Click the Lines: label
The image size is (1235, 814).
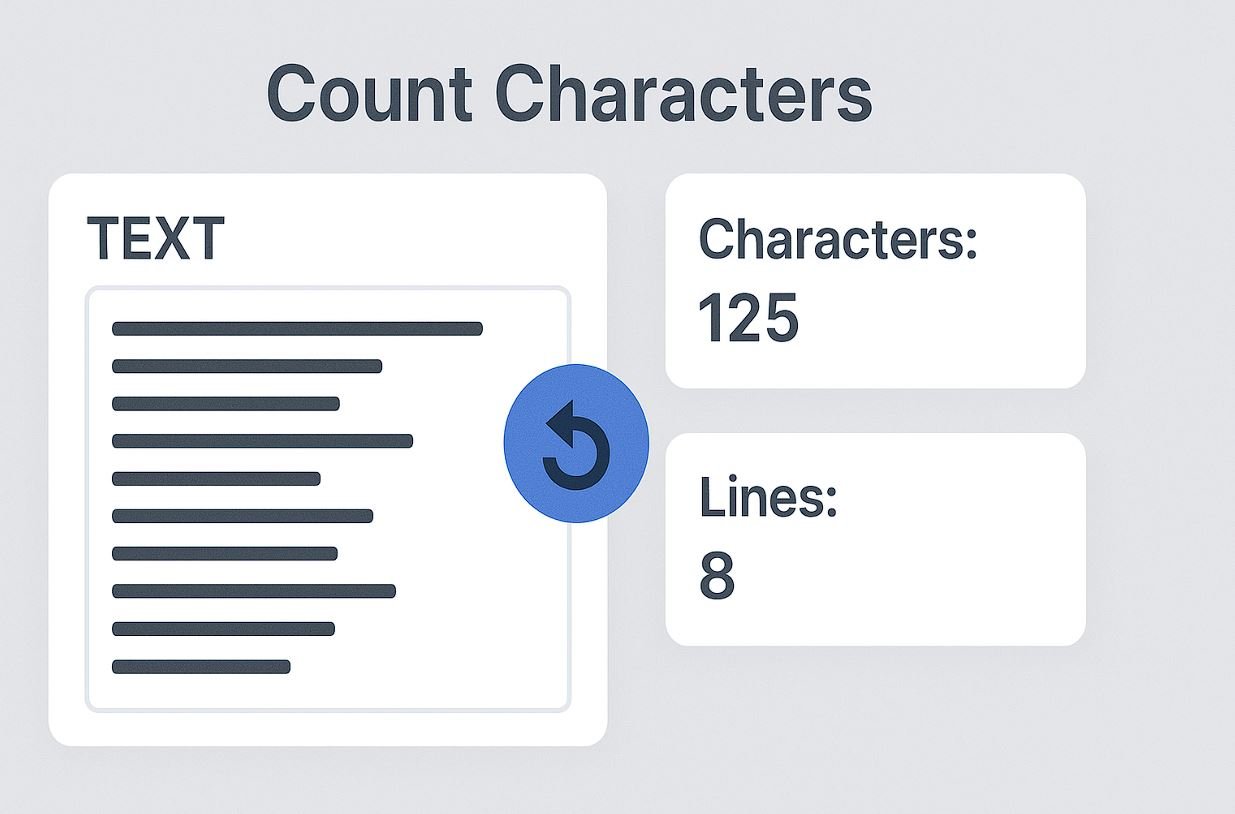tap(768, 497)
